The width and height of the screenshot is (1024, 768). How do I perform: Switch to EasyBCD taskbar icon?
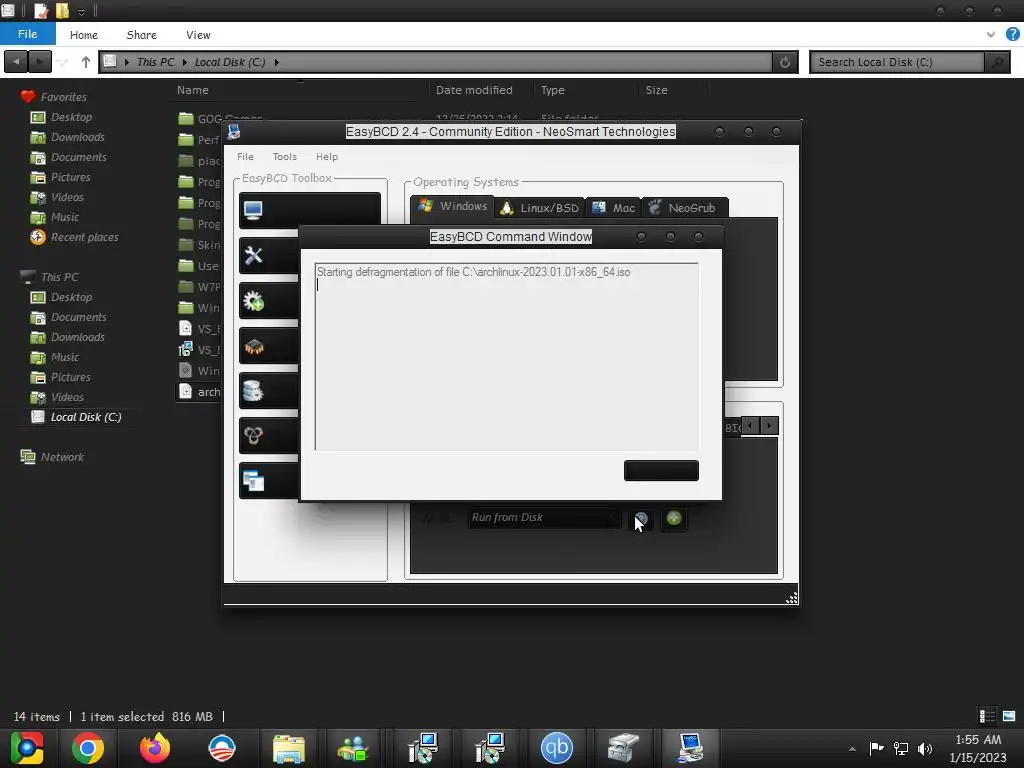coord(690,748)
